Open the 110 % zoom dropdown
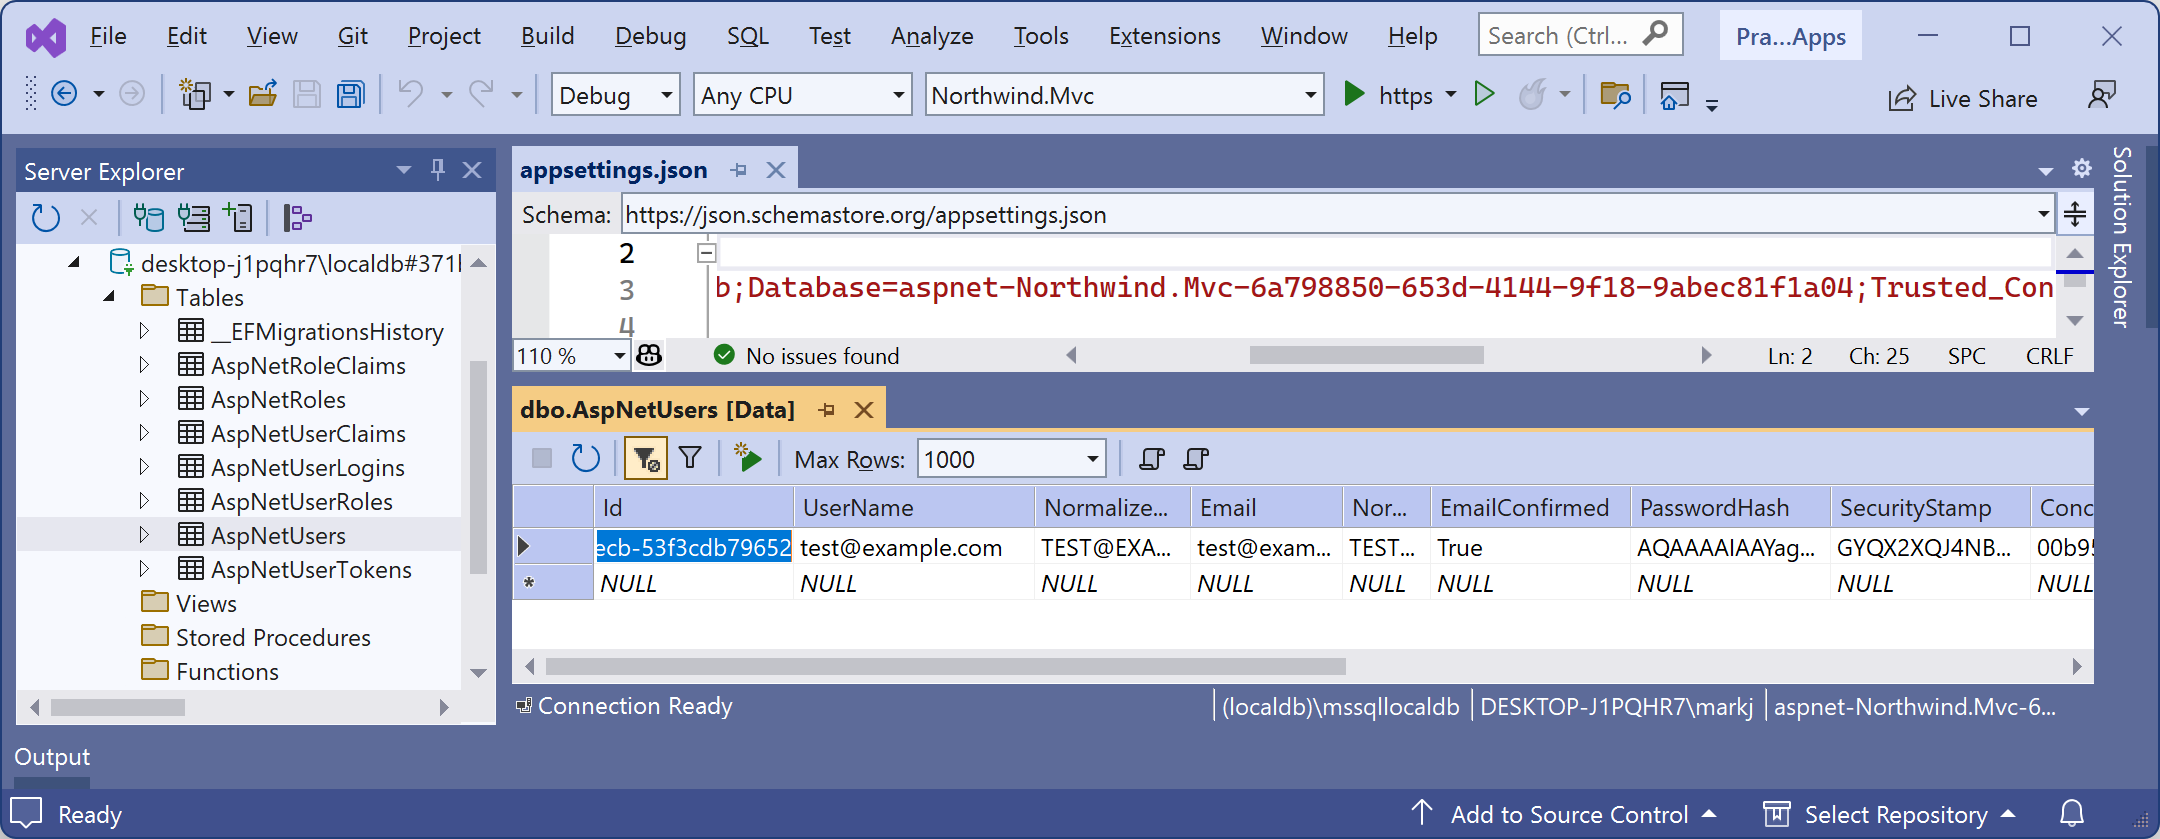2160x839 pixels. (619, 356)
